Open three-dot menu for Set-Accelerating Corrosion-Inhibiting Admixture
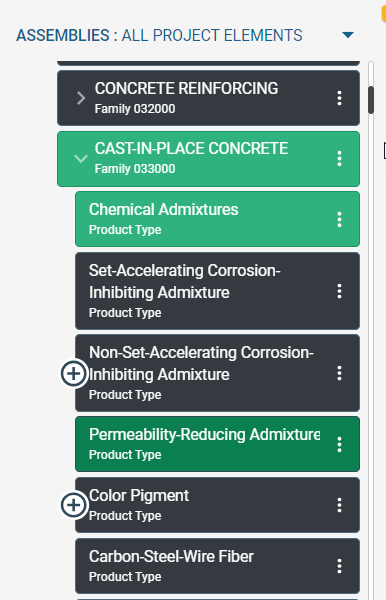Image resolution: width=386 pixels, height=600 pixels. pos(339,291)
